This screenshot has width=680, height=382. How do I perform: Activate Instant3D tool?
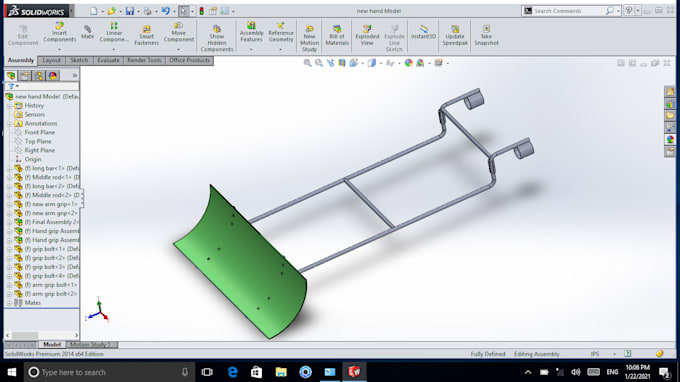(423, 32)
